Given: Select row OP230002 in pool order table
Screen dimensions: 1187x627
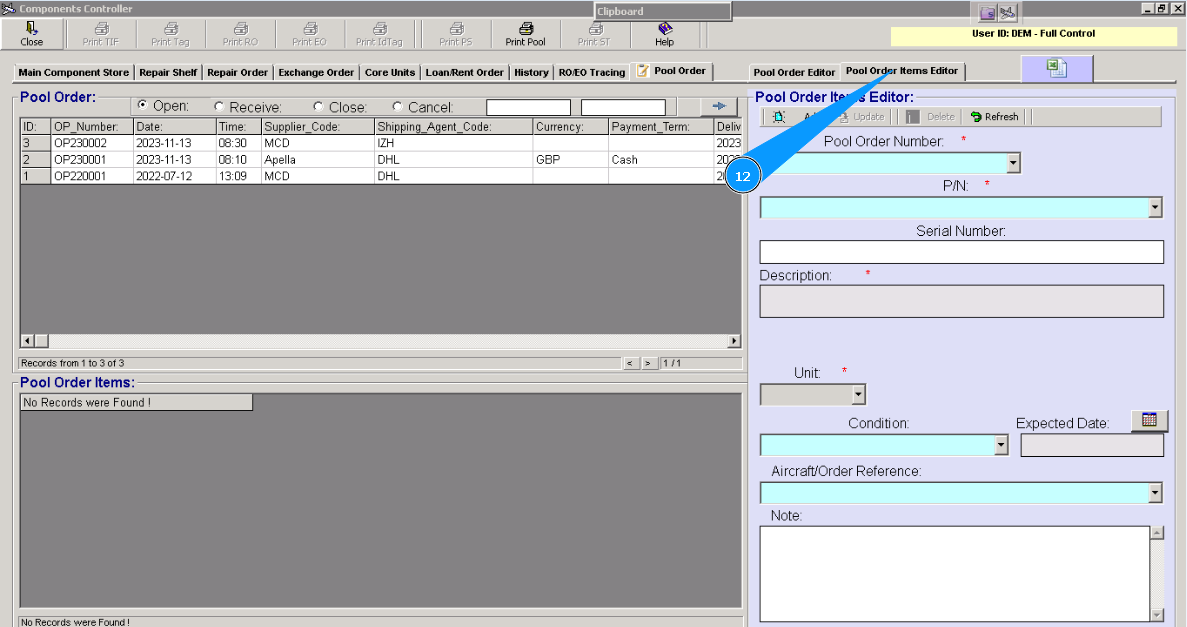Looking at the screenshot, I should pyautogui.click(x=381, y=143).
